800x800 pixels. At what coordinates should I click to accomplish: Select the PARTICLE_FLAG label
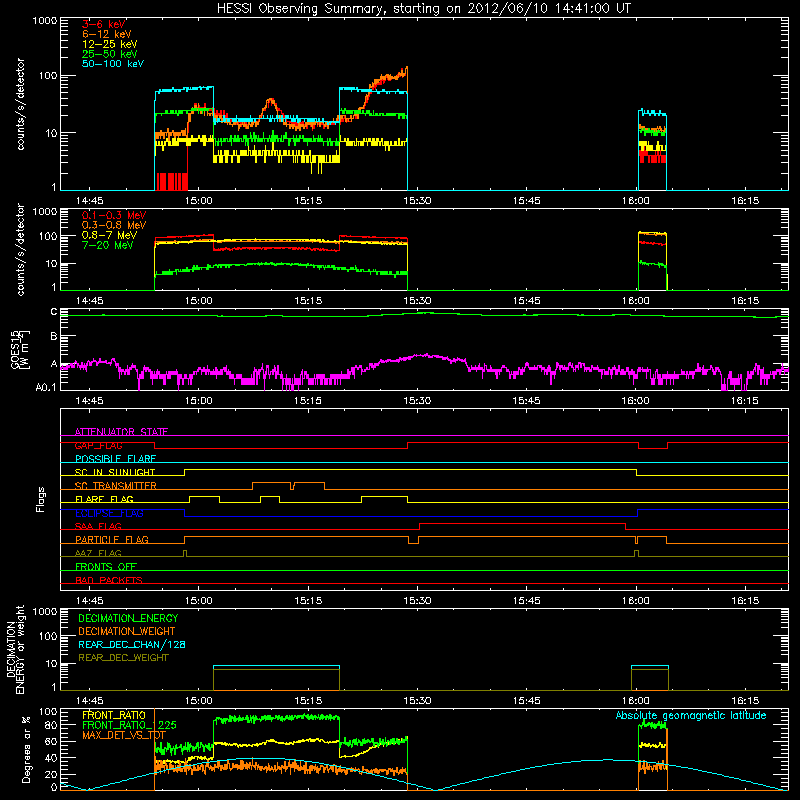112,539
